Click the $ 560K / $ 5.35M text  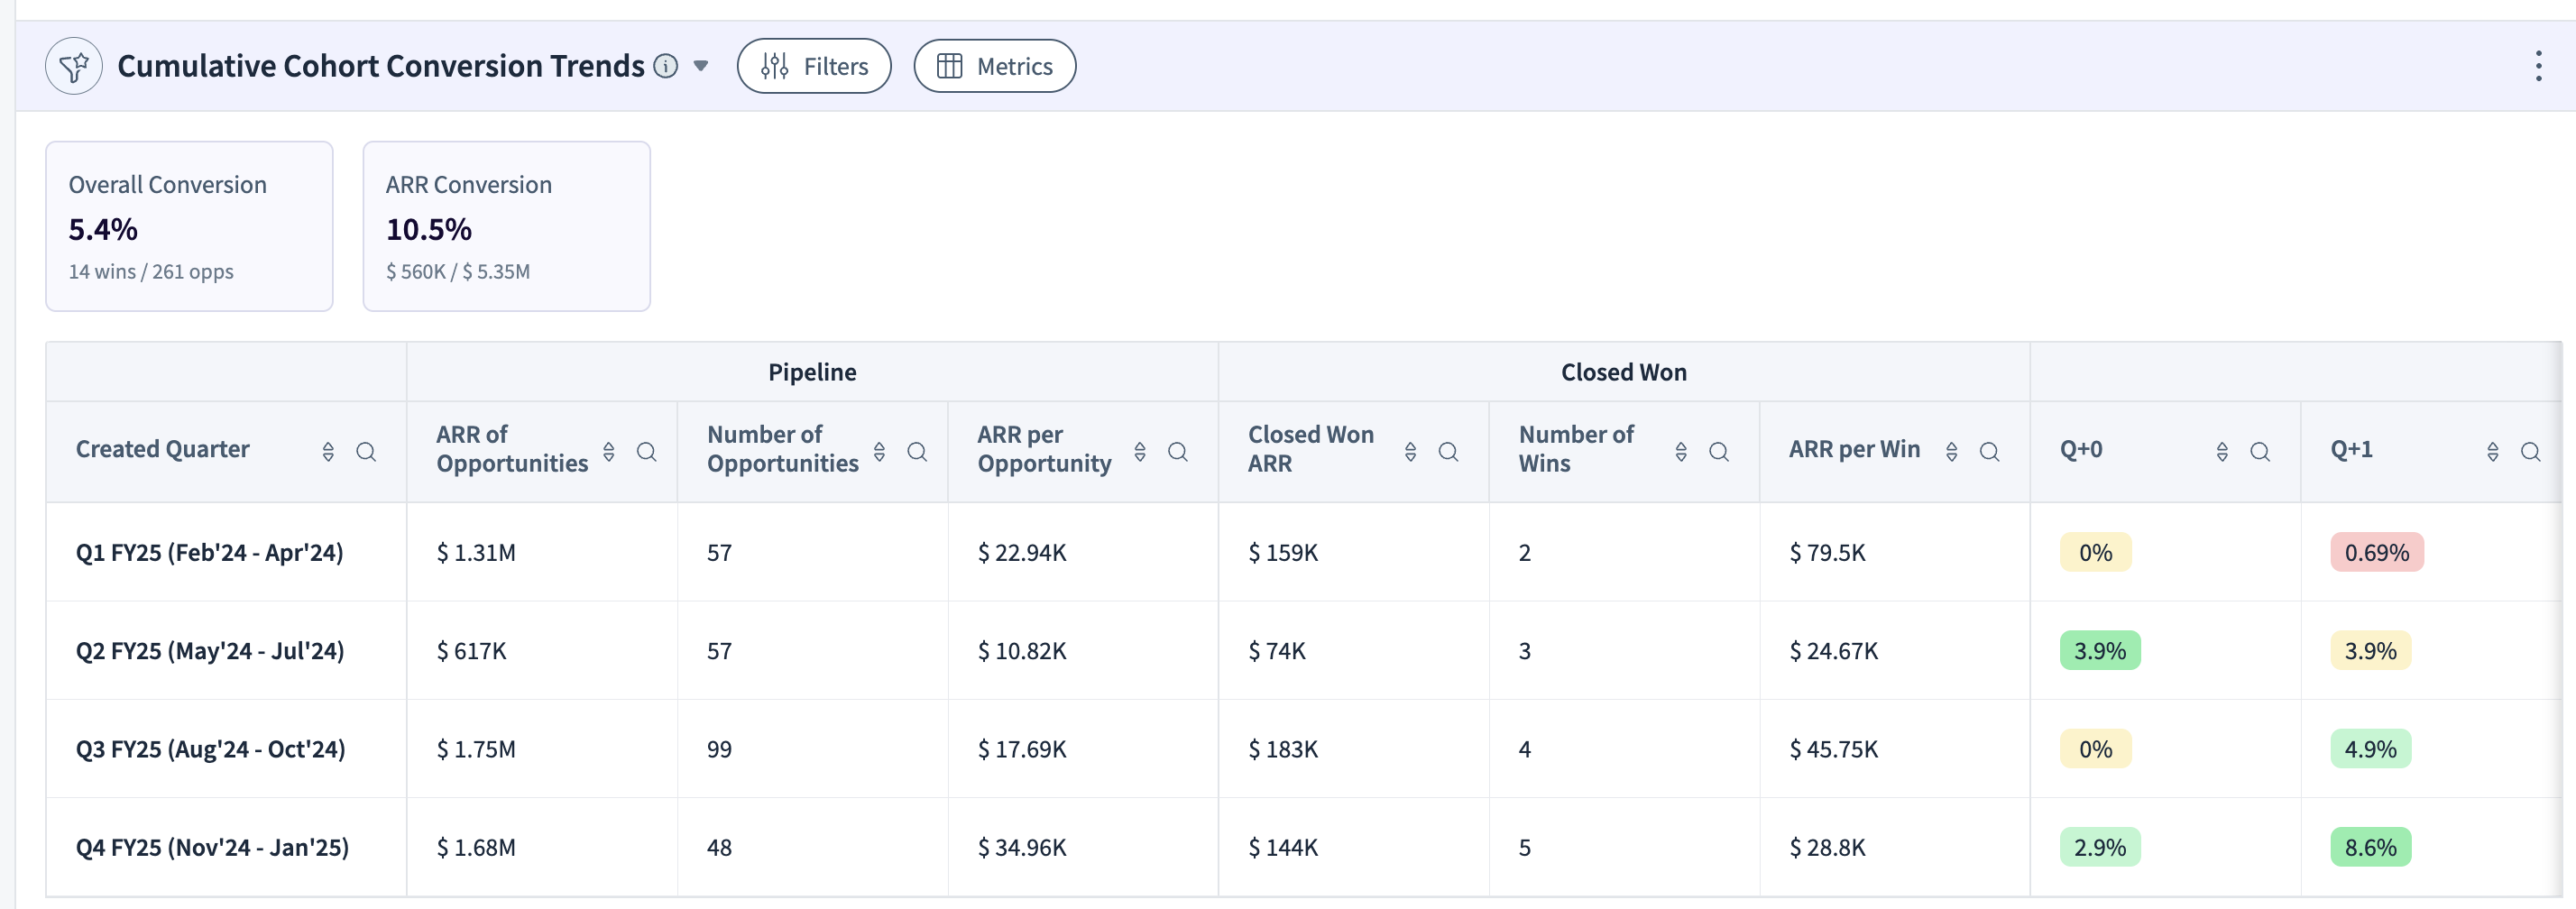[x=458, y=272]
